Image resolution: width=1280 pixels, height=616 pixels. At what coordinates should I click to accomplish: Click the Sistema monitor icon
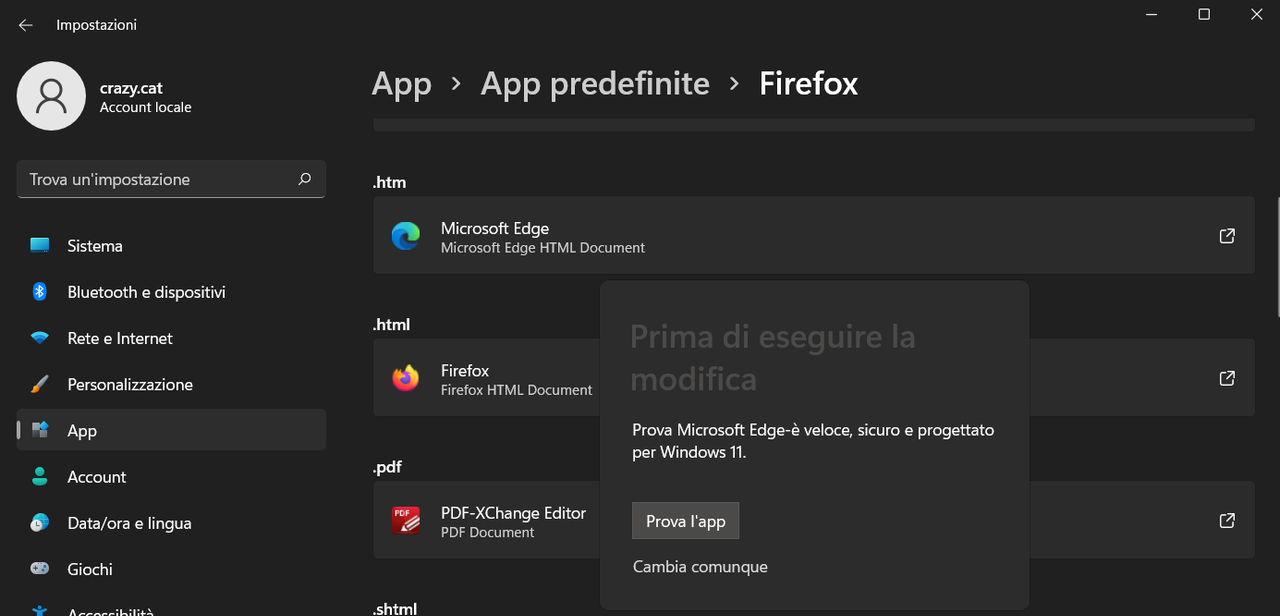tap(40, 246)
